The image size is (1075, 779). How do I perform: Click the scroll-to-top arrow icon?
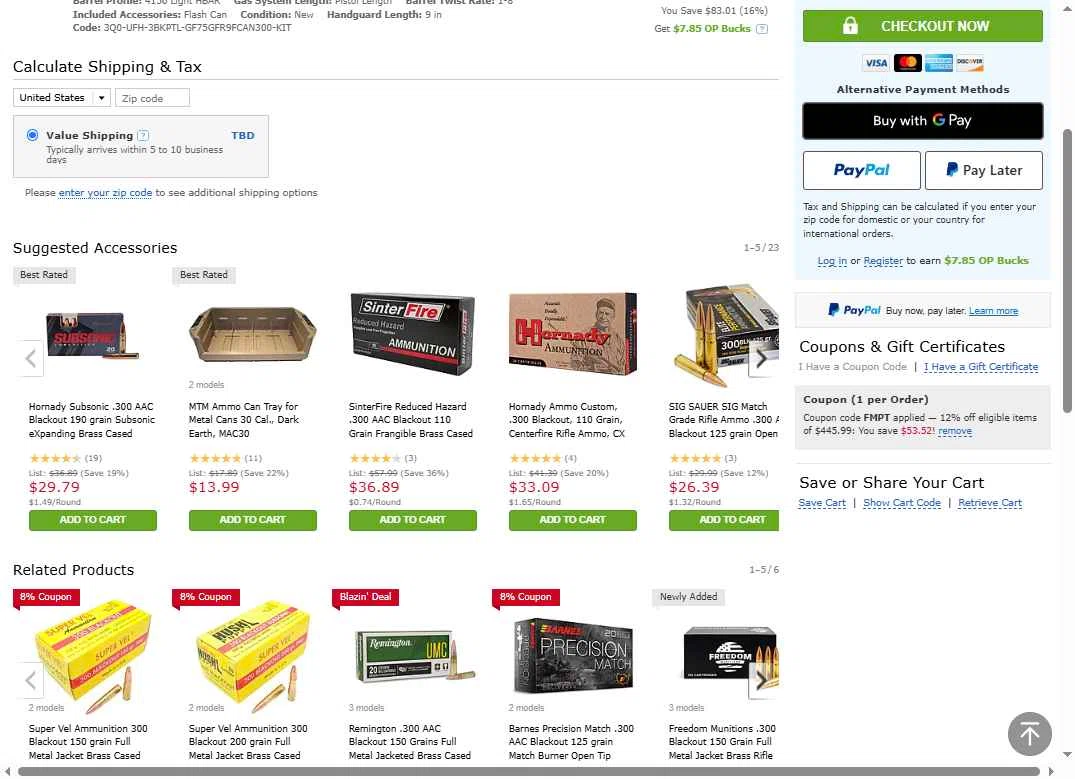1029,734
